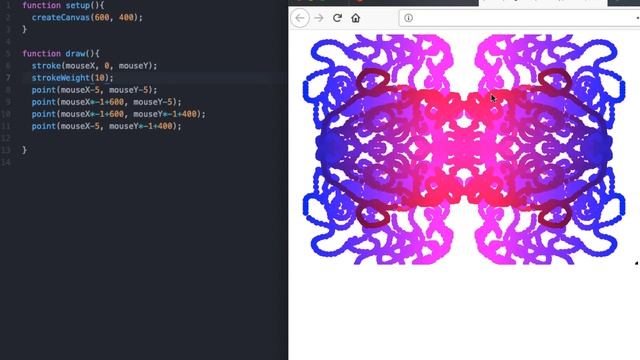Open the browser home page icon
This screenshot has height=360, width=640.
coord(356,18)
